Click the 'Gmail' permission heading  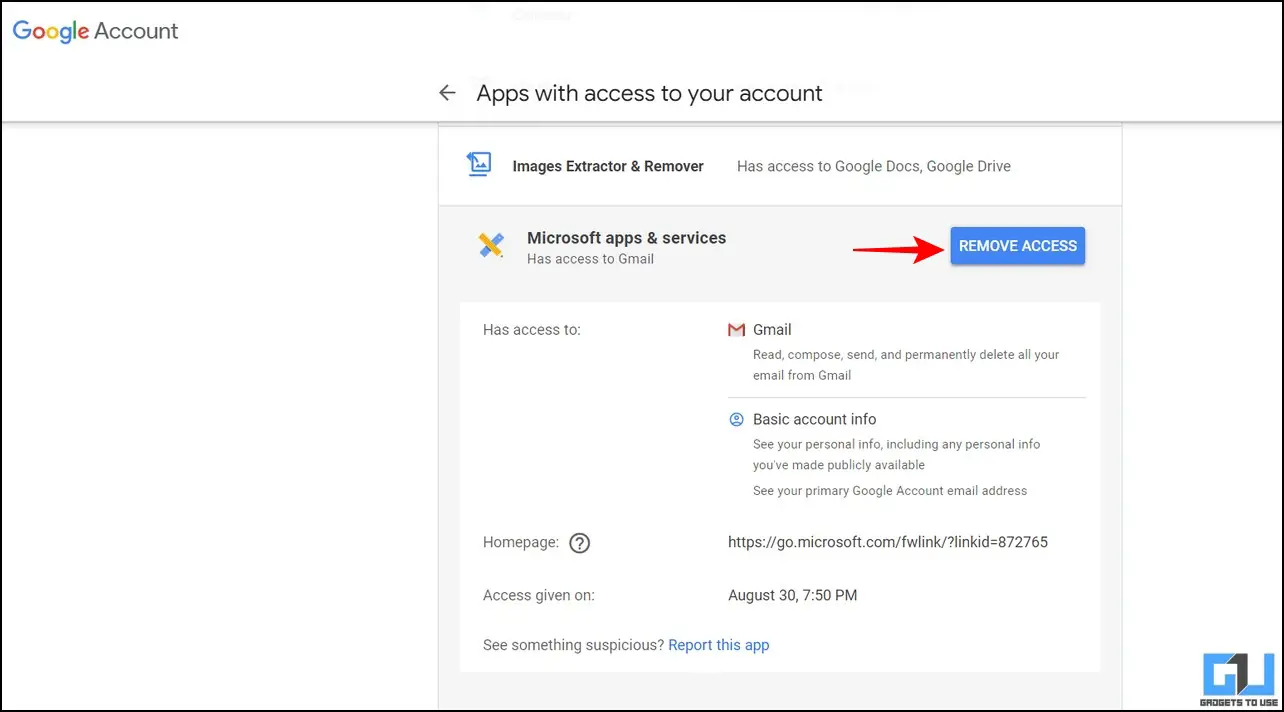coord(772,329)
